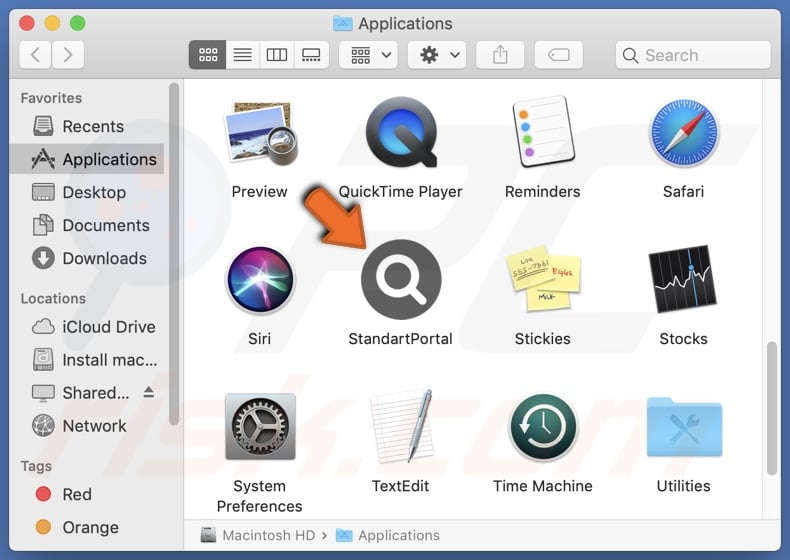Switch to column view

pos(277,54)
